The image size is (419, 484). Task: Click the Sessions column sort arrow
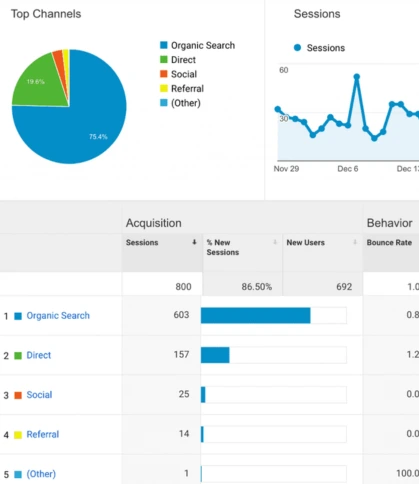point(194,242)
